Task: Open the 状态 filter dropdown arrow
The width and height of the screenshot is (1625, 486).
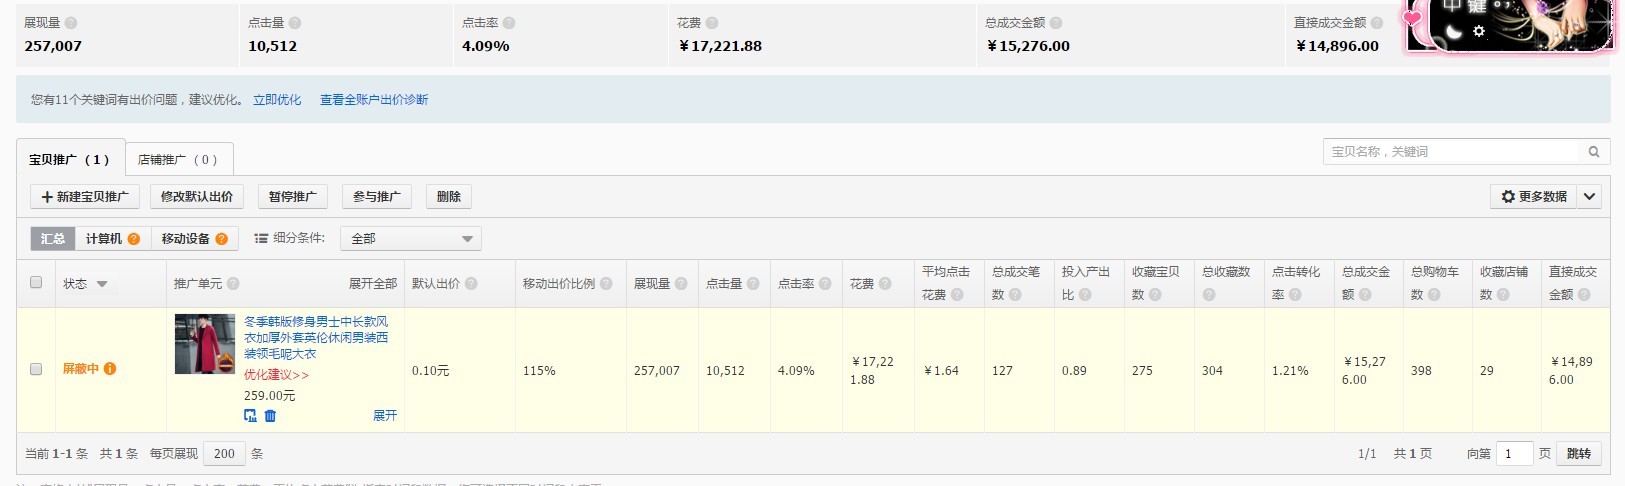Action: point(102,285)
